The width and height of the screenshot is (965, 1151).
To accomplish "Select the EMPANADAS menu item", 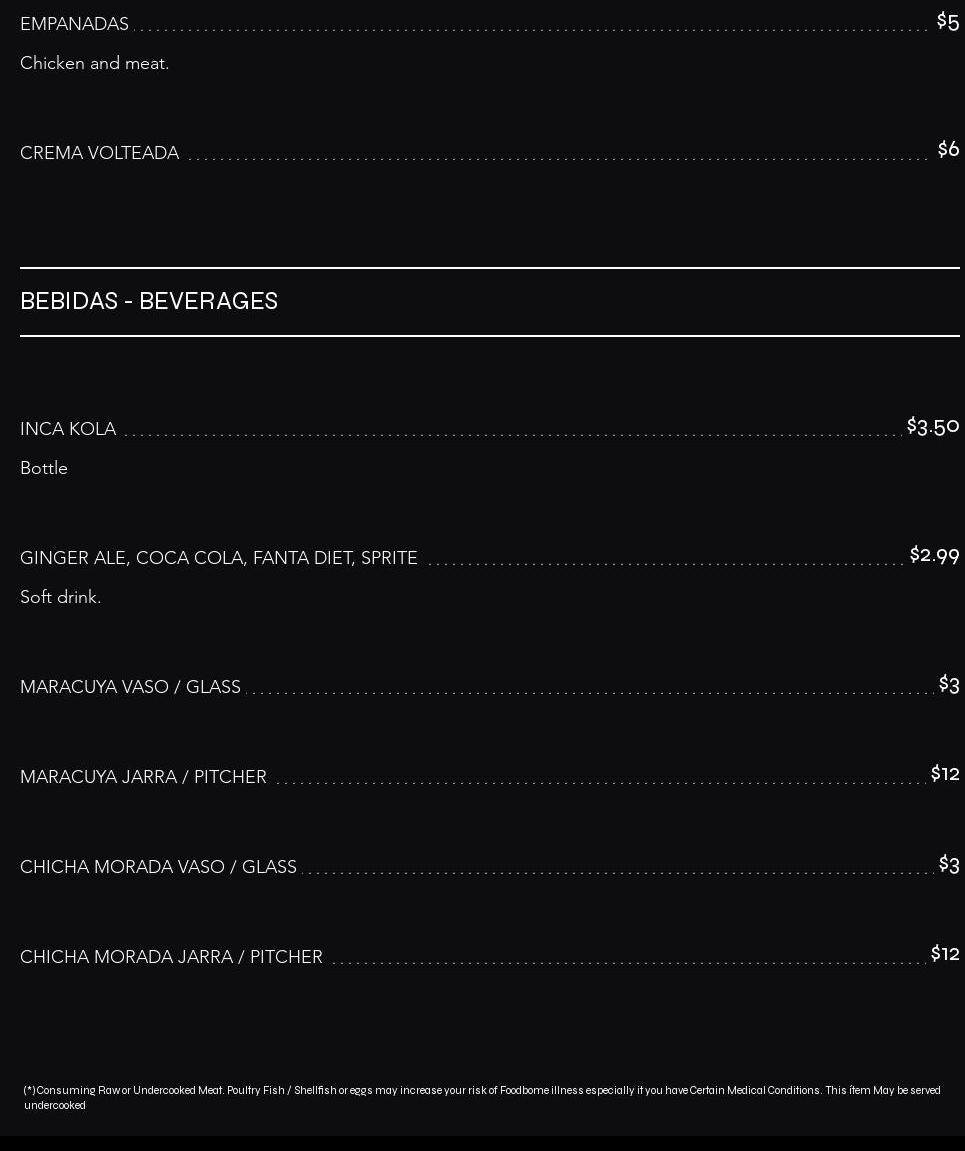I will click(x=74, y=23).
